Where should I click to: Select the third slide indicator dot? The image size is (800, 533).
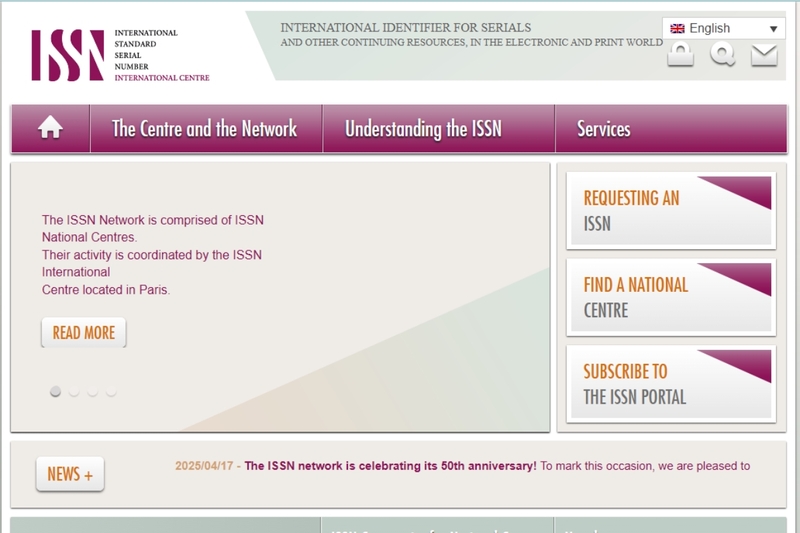point(92,391)
